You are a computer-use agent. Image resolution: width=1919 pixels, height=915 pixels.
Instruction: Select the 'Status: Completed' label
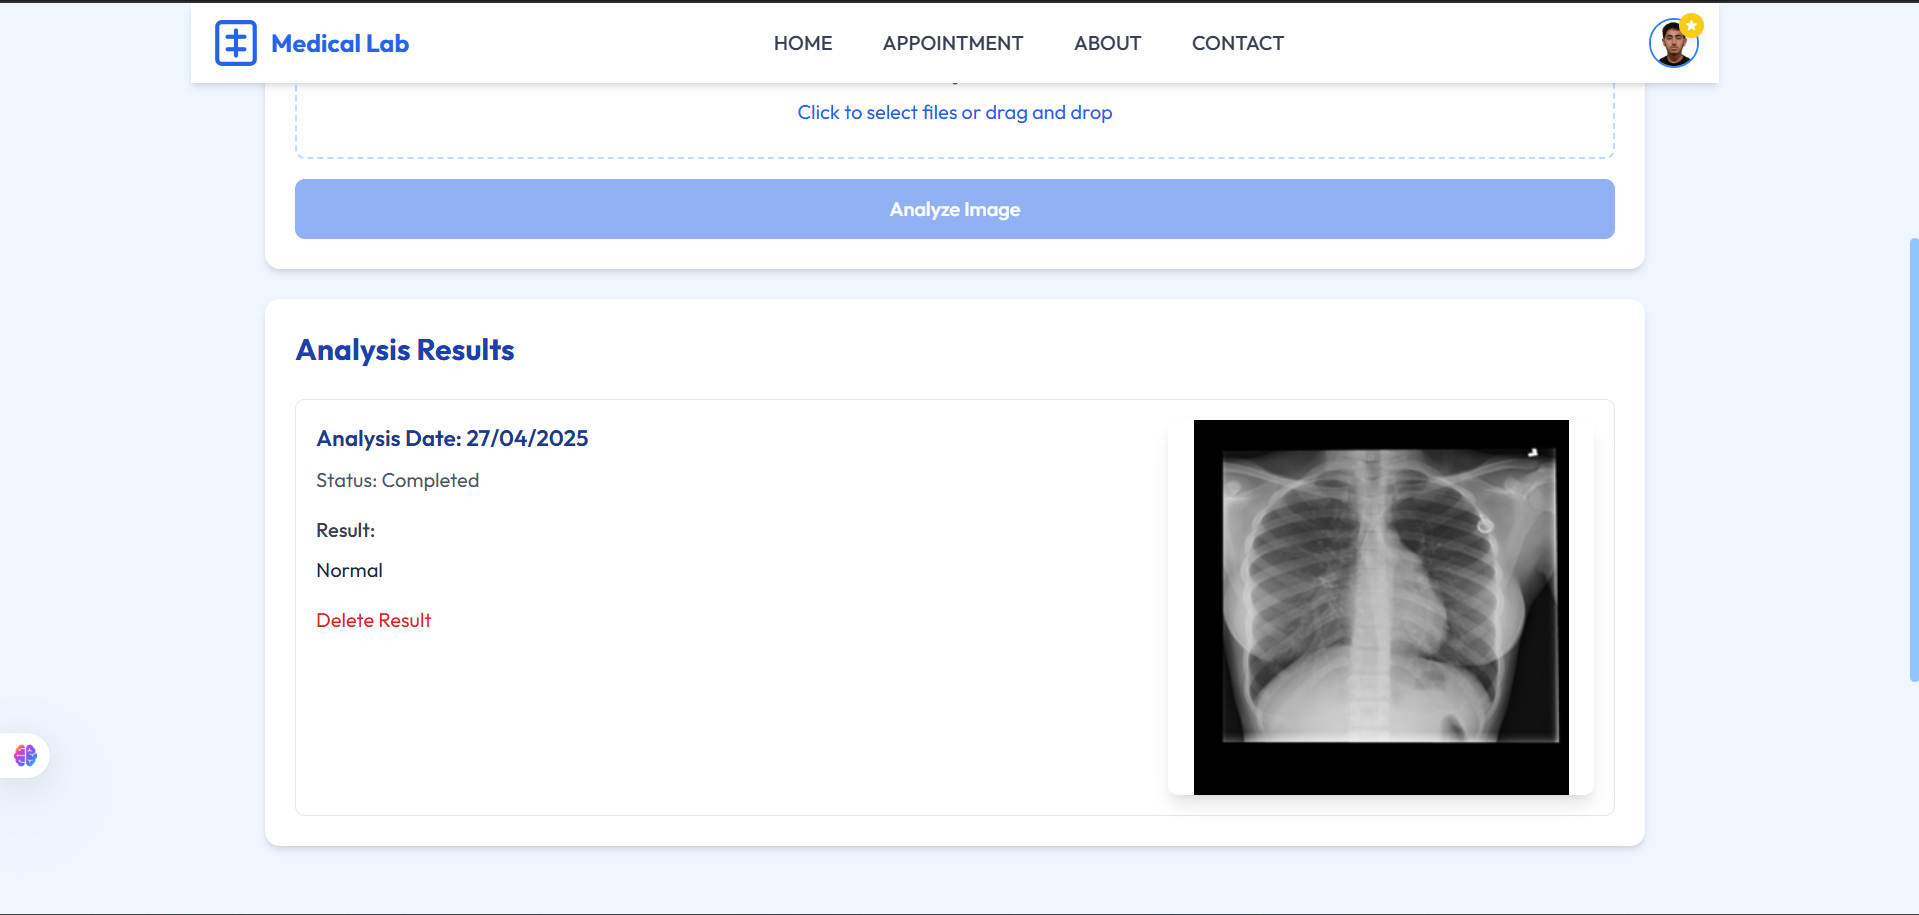coord(397,480)
